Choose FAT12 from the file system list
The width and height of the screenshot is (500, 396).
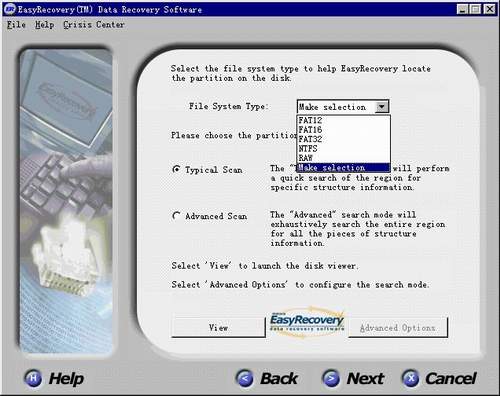click(343, 120)
